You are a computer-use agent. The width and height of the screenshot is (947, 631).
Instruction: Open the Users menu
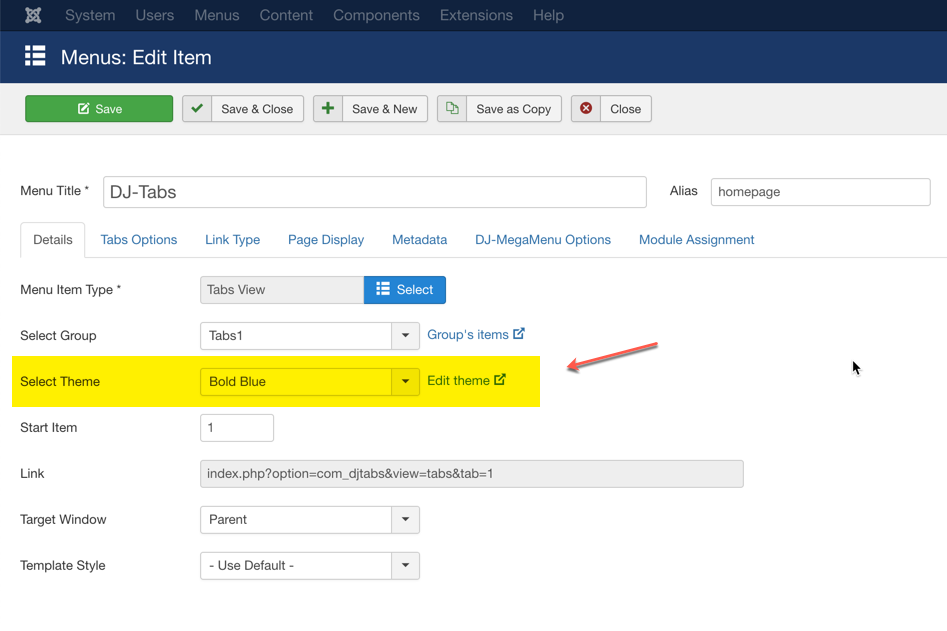pyautogui.click(x=155, y=15)
